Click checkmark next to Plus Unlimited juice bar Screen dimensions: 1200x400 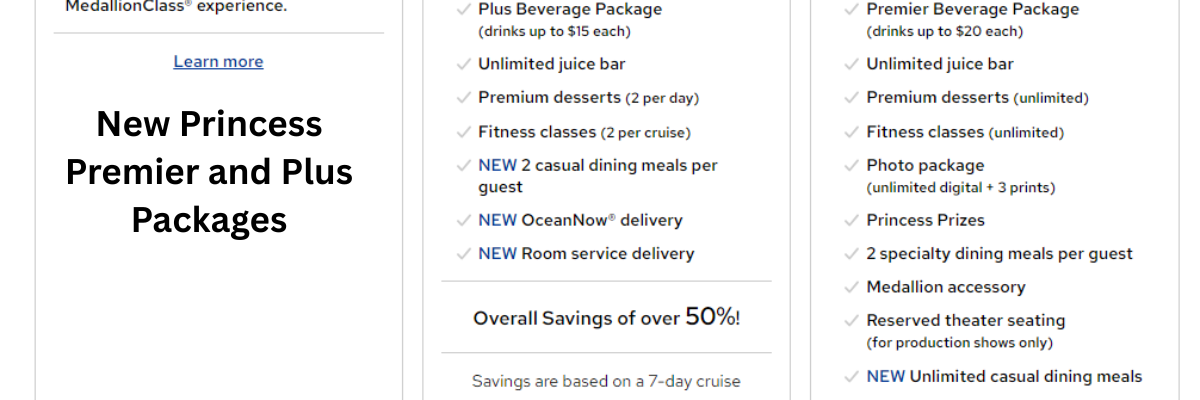tap(463, 65)
